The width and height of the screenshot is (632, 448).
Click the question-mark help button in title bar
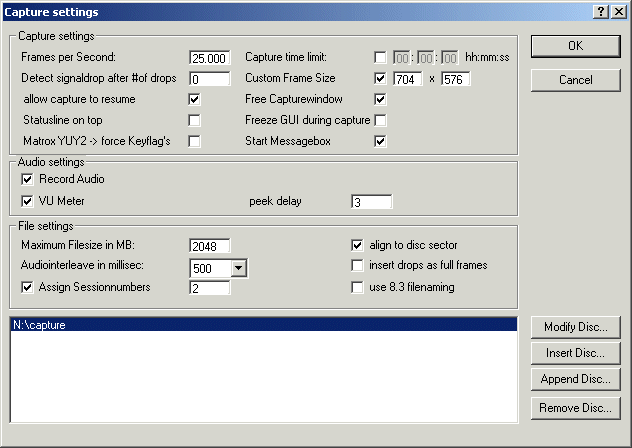[x=601, y=12]
